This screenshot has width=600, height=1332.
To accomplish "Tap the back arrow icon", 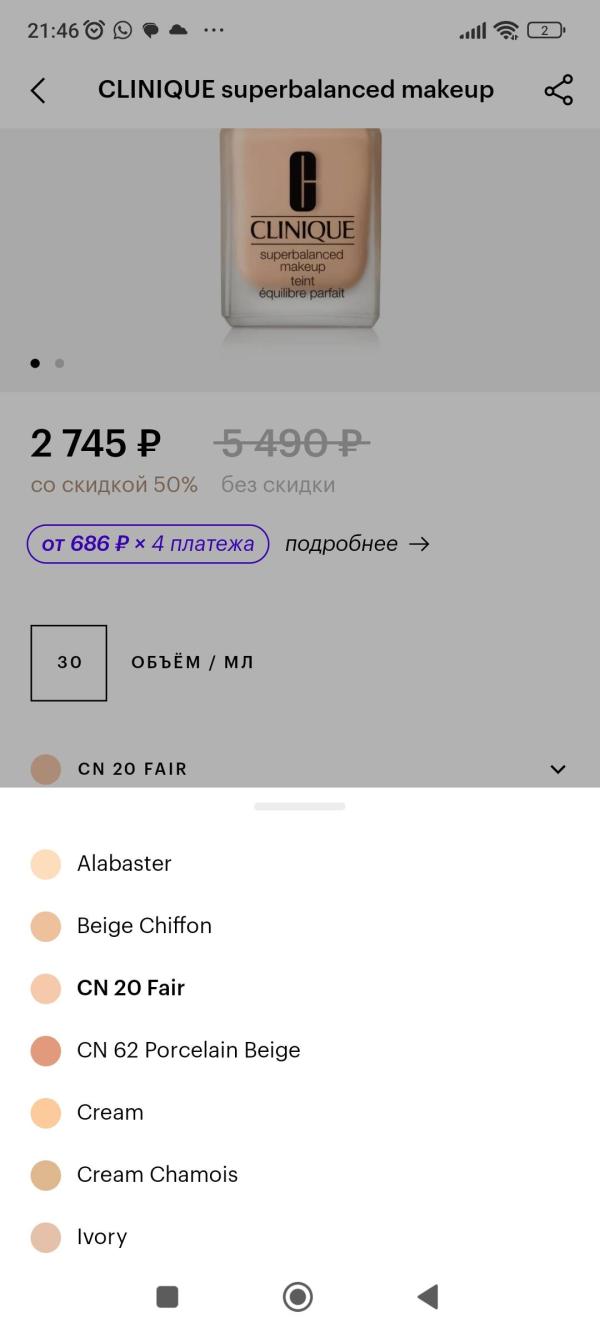I will point(38,90).
